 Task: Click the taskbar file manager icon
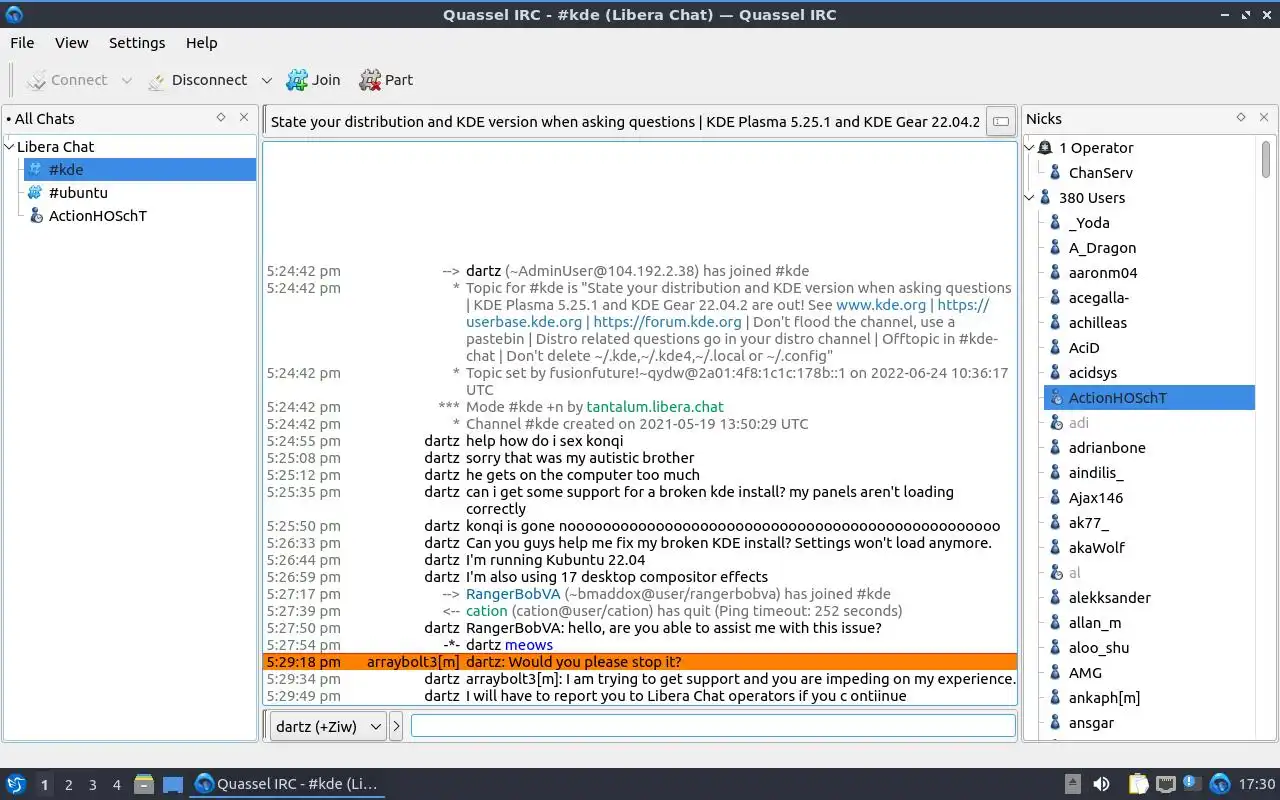coord(144,785)
